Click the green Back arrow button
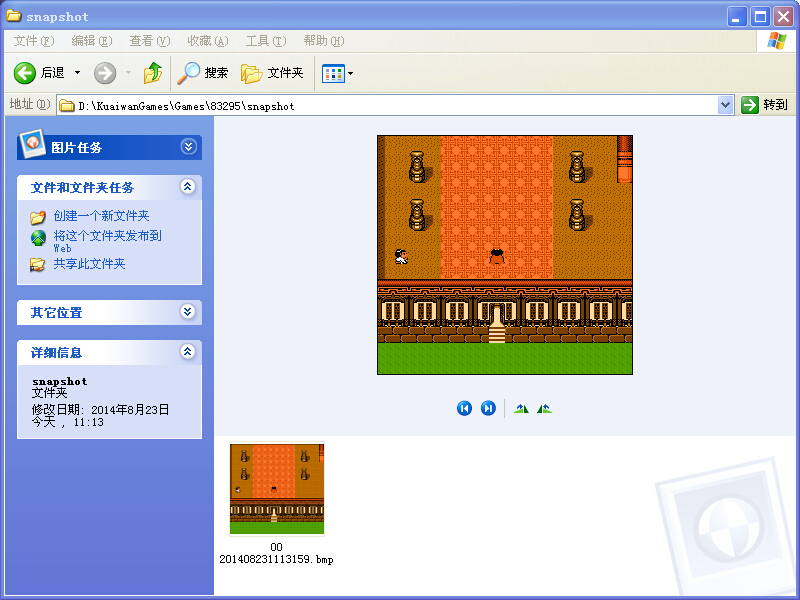This screenshot has width=800, height=600. click(x=24, y=73)
